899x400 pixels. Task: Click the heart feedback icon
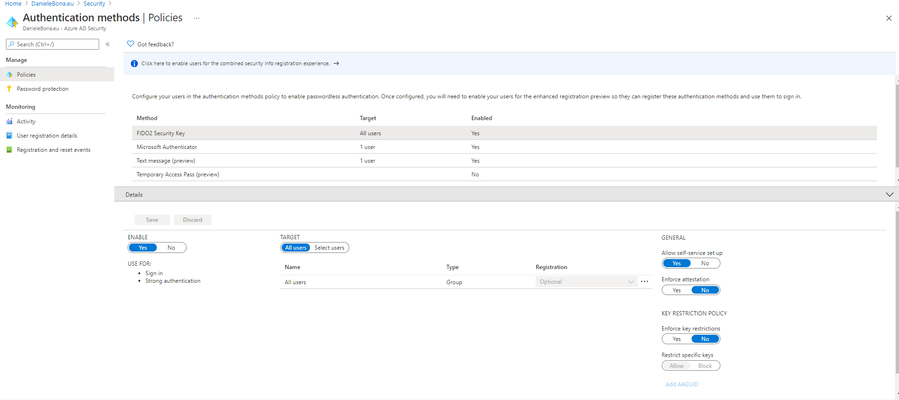tap(130, 44)
